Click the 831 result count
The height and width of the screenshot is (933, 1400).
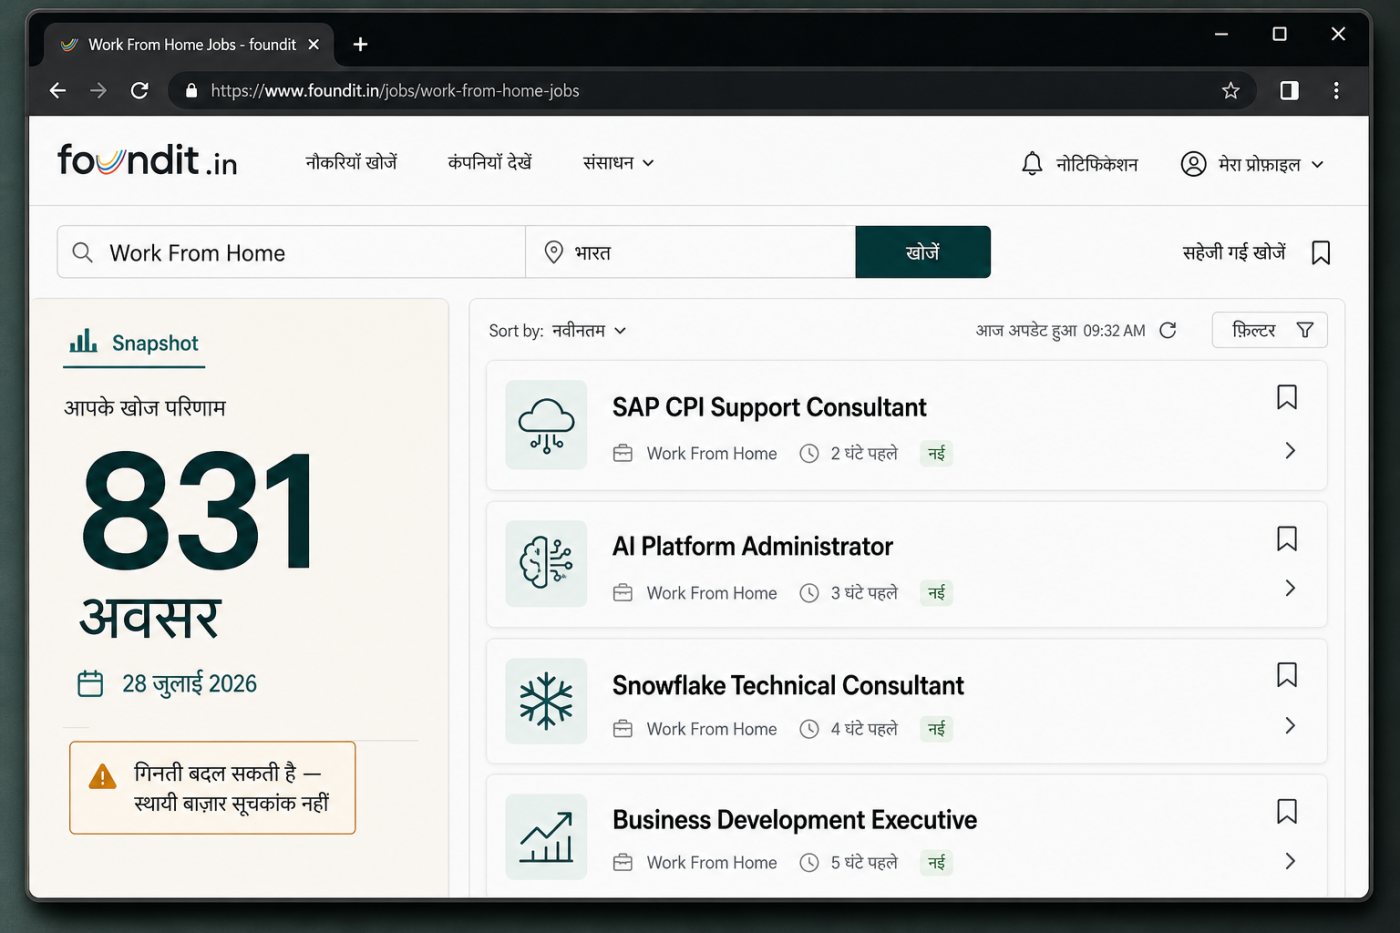click(x=197, y=511)
